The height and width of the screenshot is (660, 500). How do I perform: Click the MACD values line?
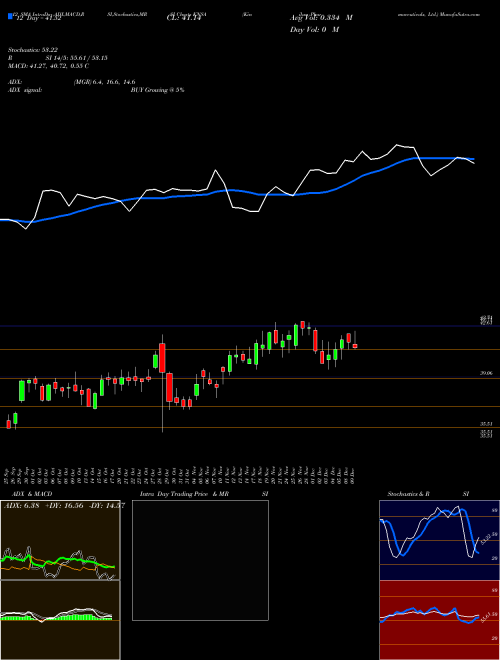click(48, 66)
